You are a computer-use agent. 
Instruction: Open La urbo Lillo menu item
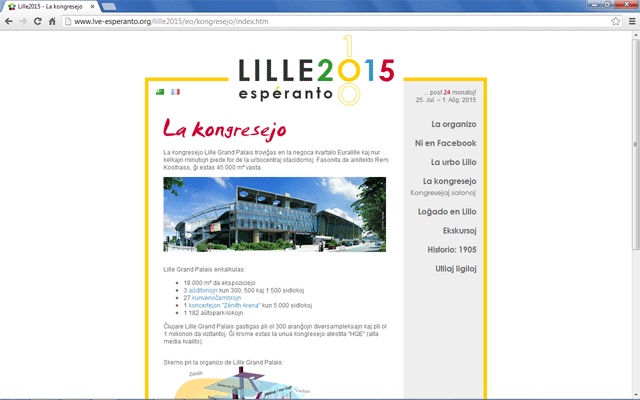tap(453, 162)
